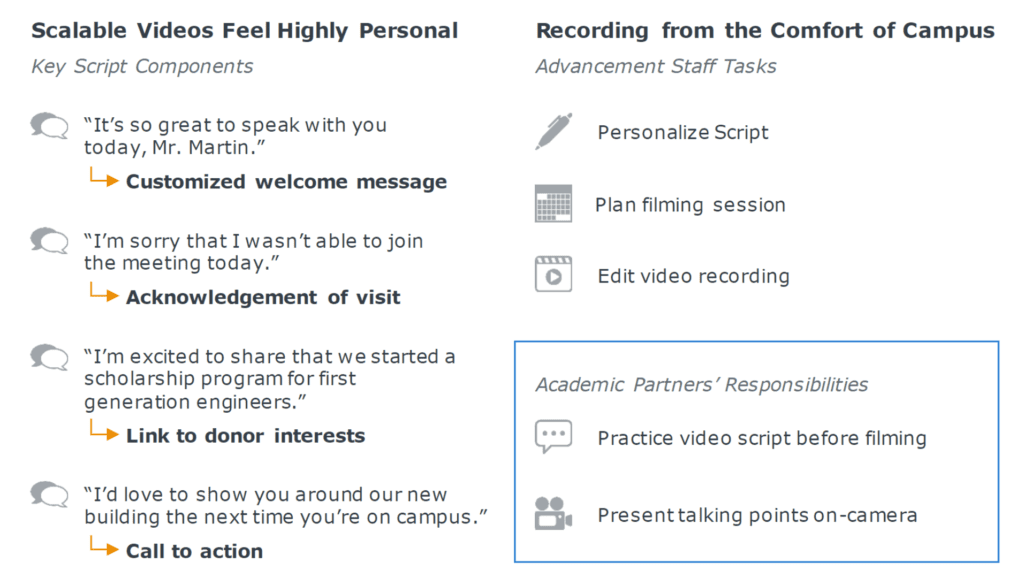Click orange arrow before Customized welcome message
Screen dimensions: 1024x577
click(104, 178)
